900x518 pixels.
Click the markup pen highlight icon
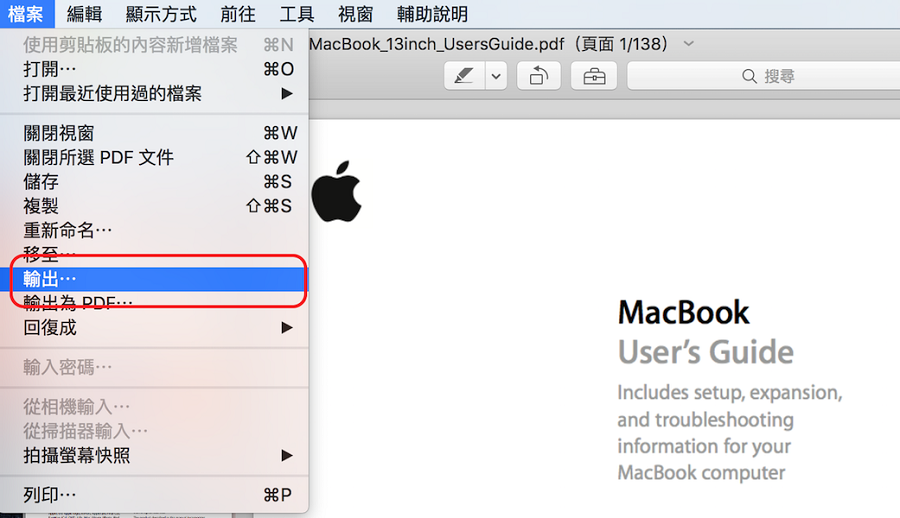coord(464,76)
